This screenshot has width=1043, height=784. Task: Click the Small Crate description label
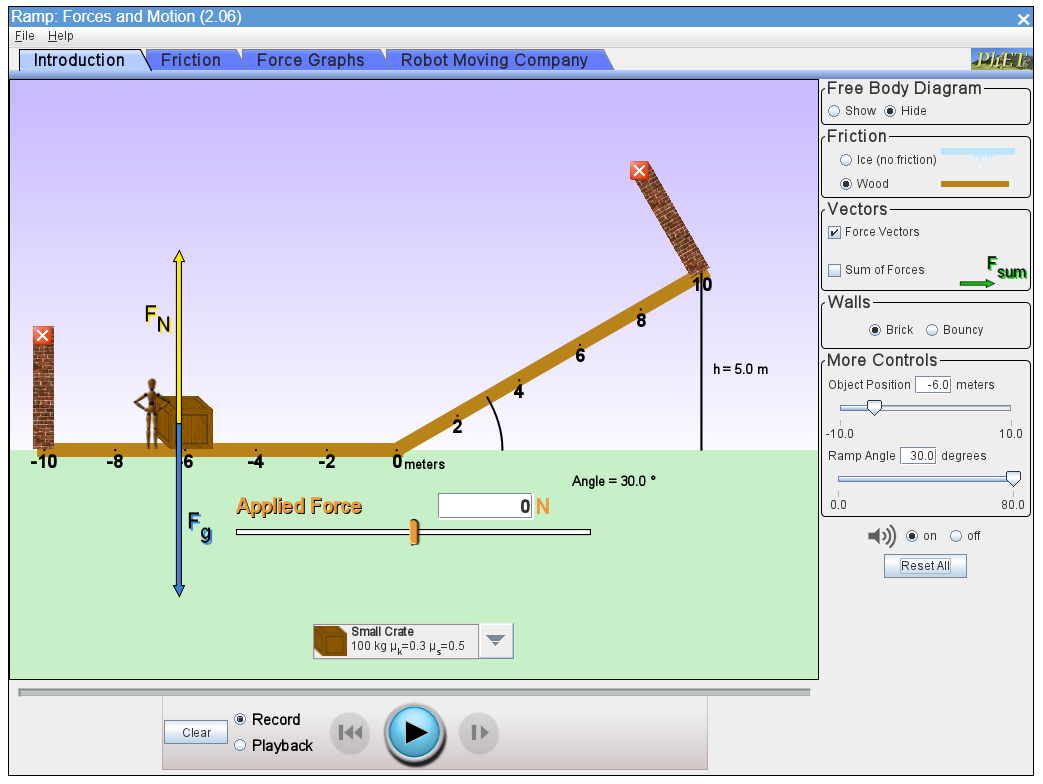click(x=408, y=640)
